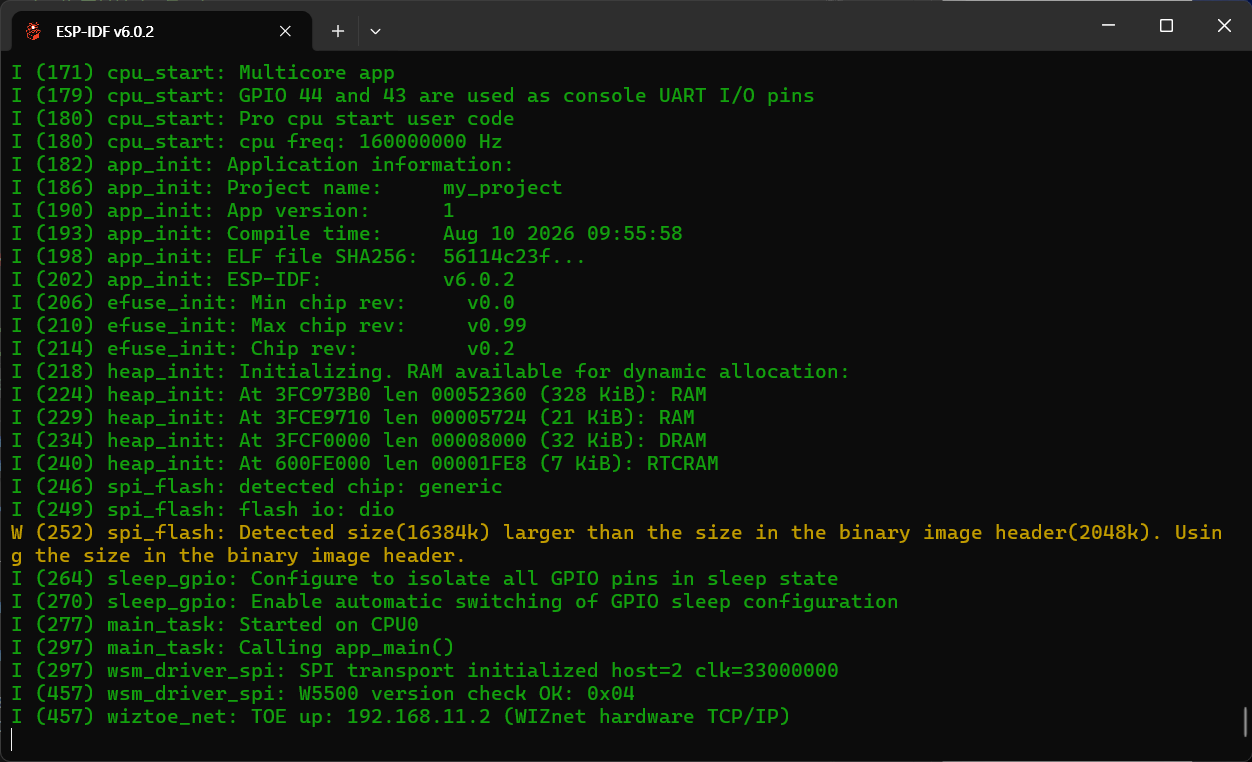Open the tab profile dropdown menu
This screenshot has width=1252, height=762.
pos(375,31)
